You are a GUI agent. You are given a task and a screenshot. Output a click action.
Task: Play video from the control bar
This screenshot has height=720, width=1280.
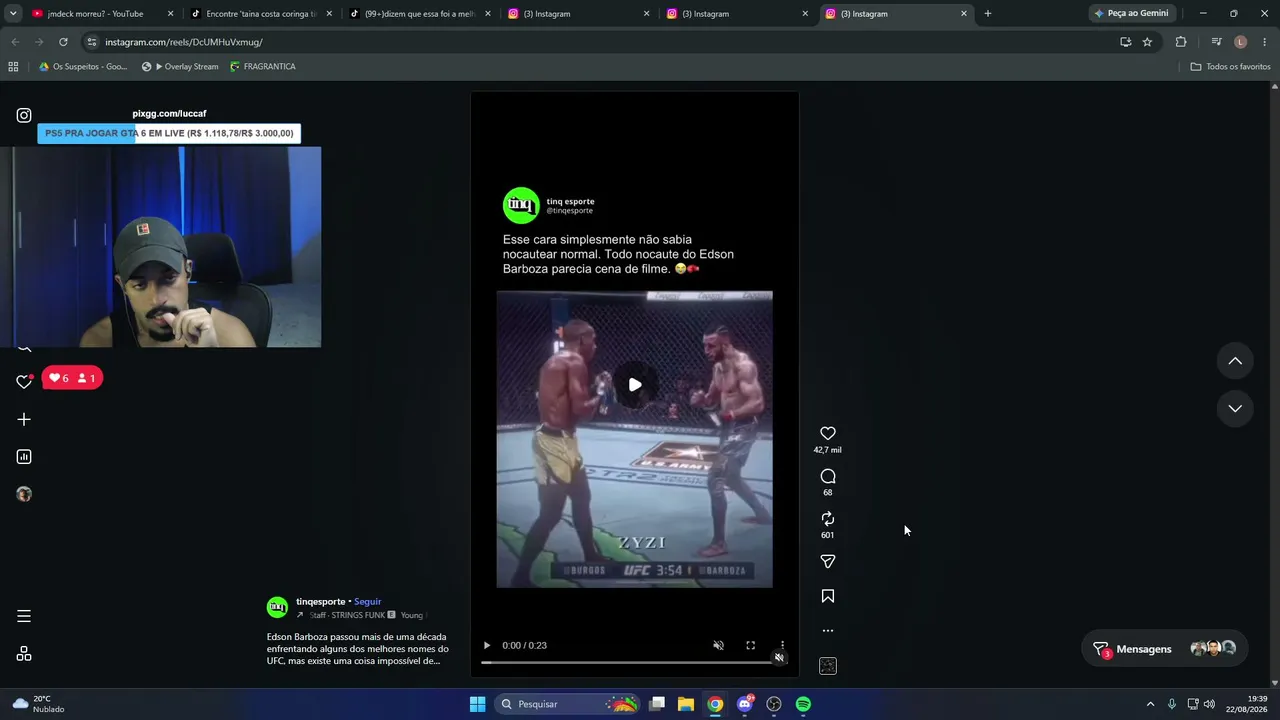pos(487,645)
